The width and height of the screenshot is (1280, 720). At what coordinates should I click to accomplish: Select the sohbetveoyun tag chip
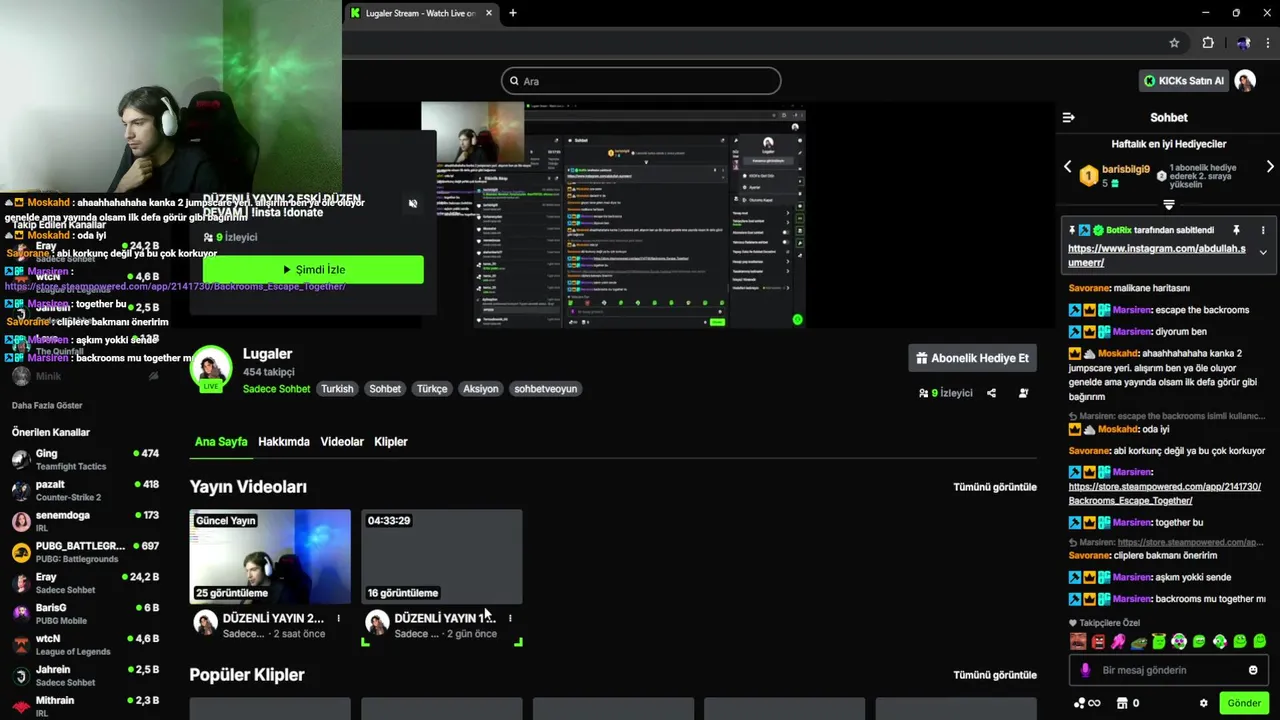pyautogui.click(x=546, y=389)
